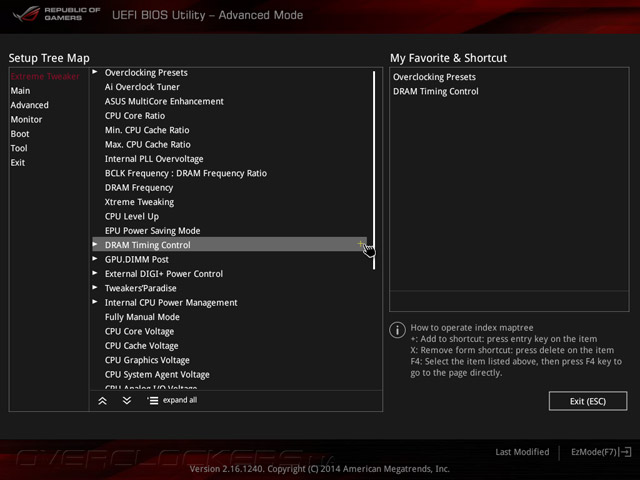Image resolution: width=640 pixels, height=480 pixels.
Task: Click the expand all label
Action: tap(180, 400)
